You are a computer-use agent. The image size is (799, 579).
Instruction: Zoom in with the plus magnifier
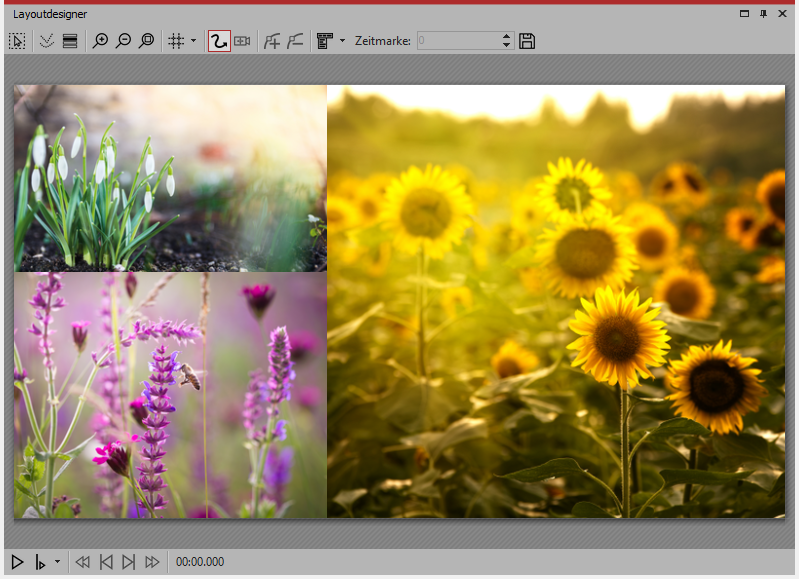(x=100, y=41)
